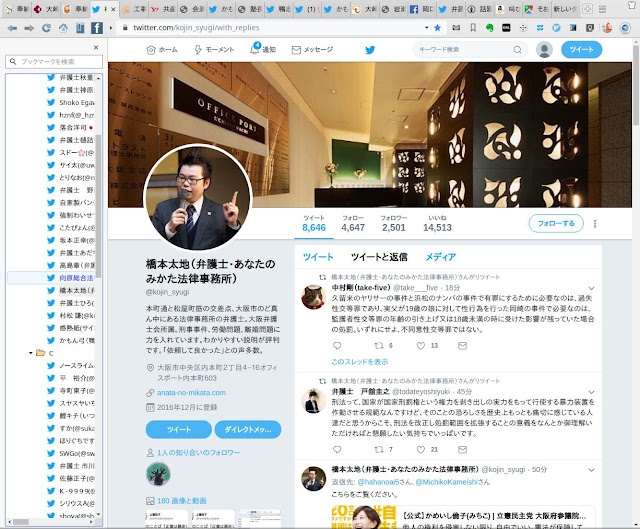Open the Twitter home icon ホーム
This screenshot has width=640, height=529.
(162, 50)
